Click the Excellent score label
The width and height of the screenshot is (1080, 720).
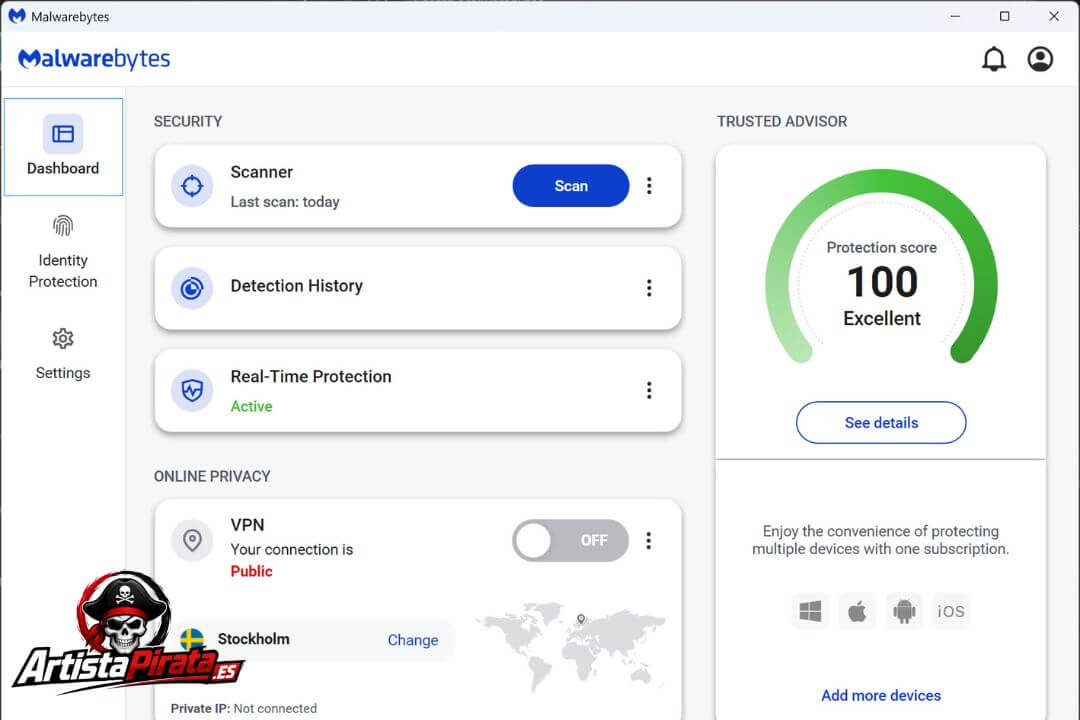click(x=882, y=318)
